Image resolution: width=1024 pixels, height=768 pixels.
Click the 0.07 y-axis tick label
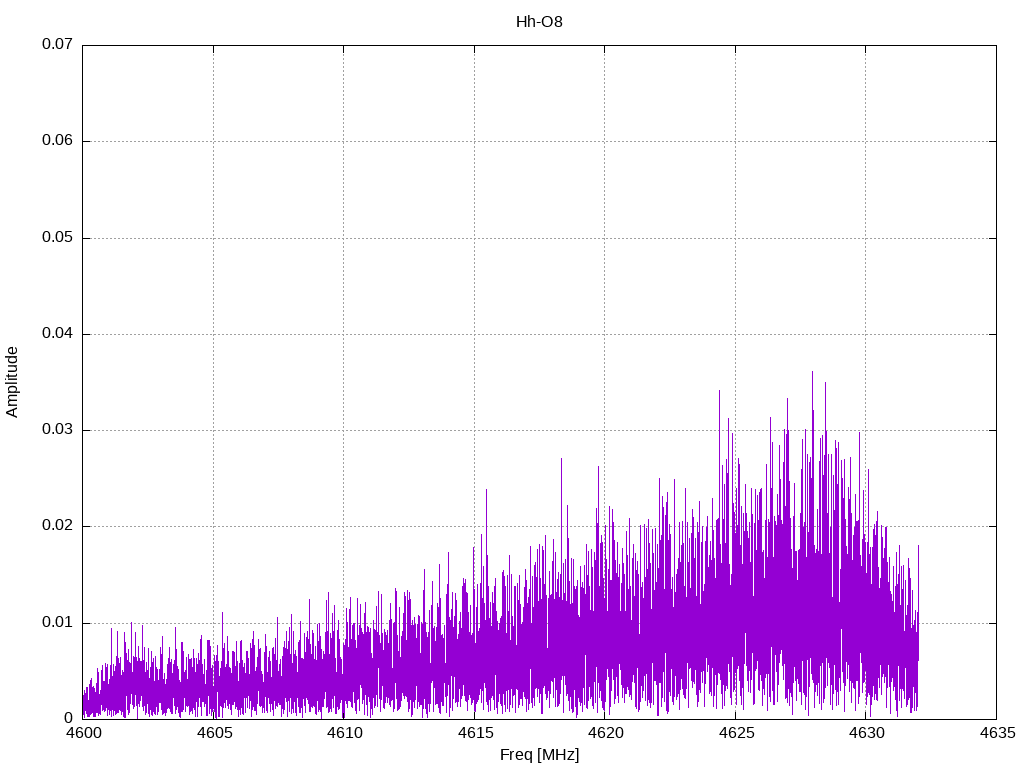click(x=57, y=45)
